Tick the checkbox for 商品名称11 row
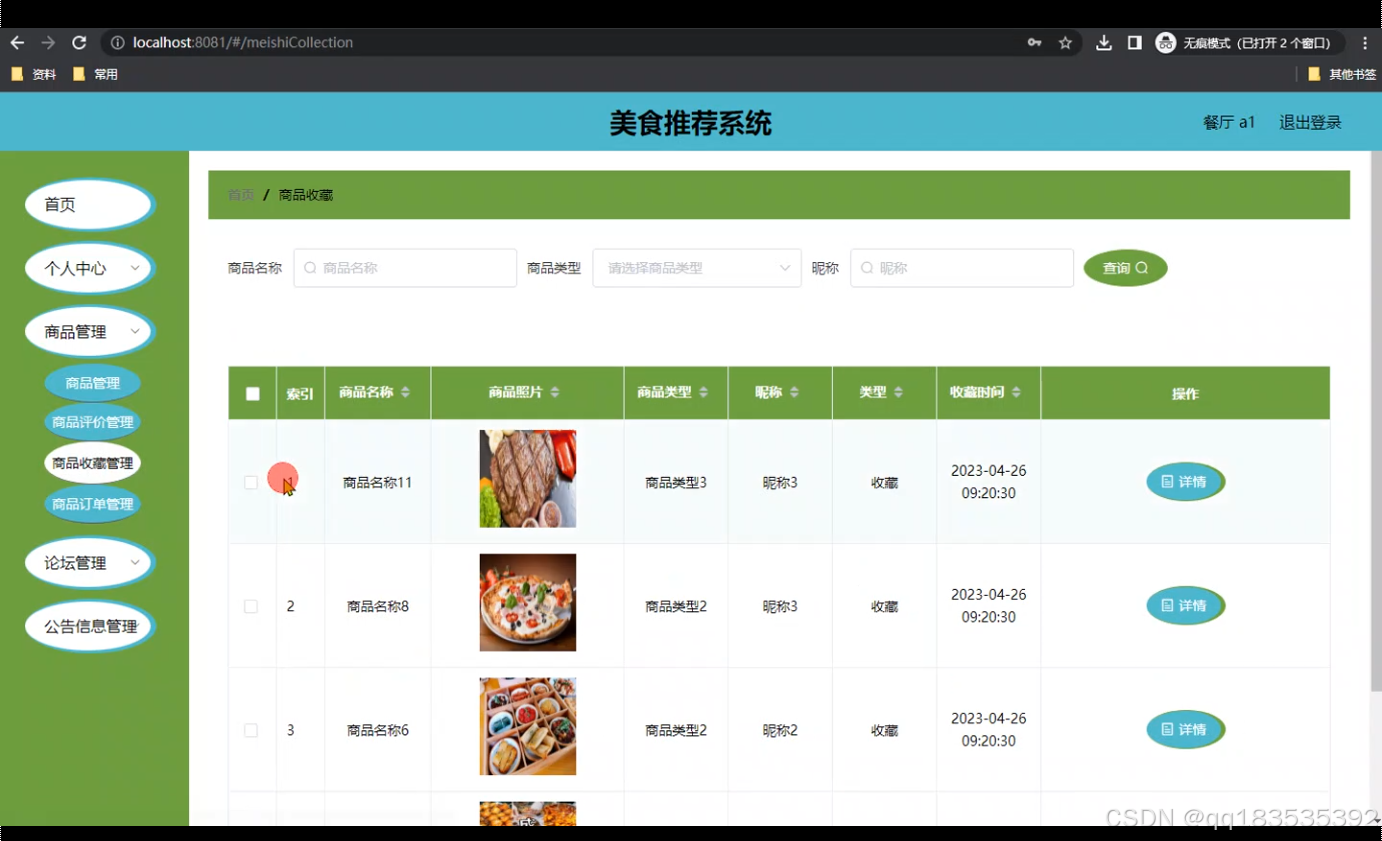Viewport: 1382px width, 841px height. (251, 482)
